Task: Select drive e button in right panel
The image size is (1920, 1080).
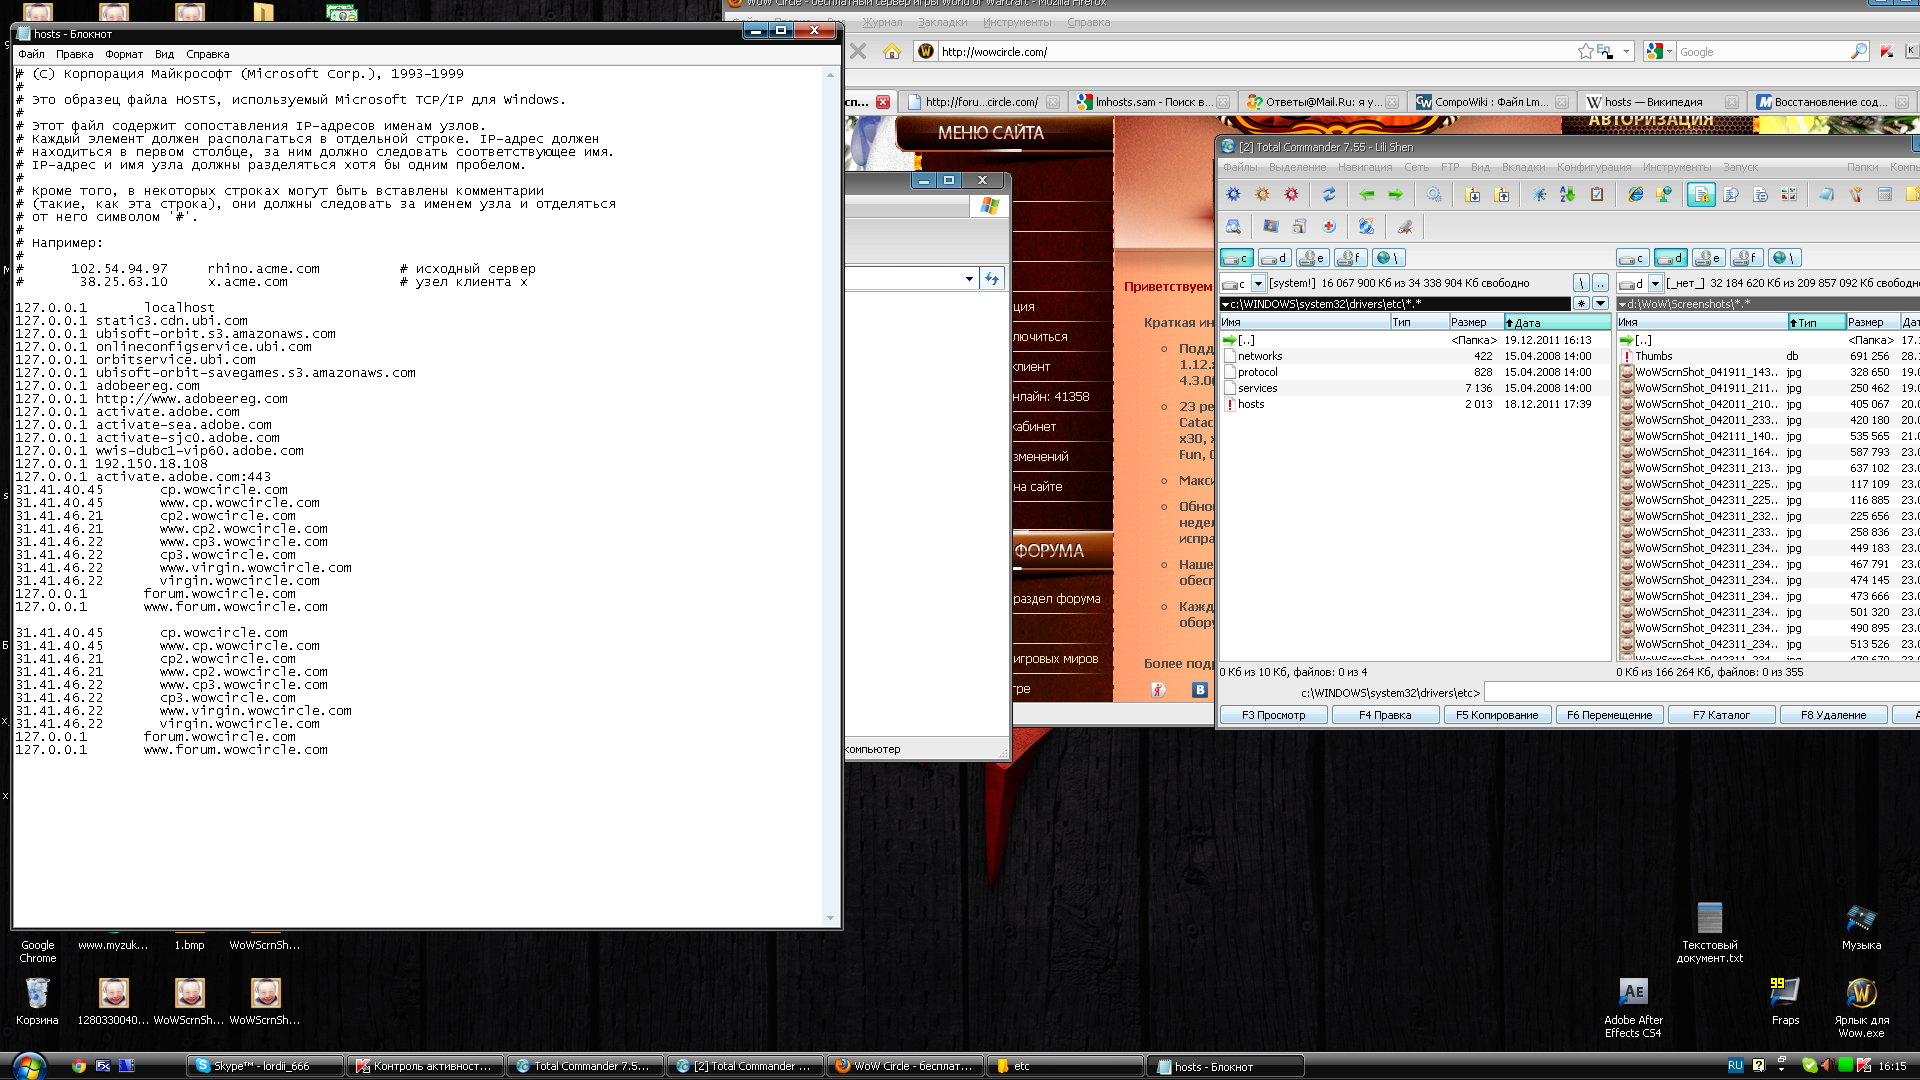Action: point(1709,258)
